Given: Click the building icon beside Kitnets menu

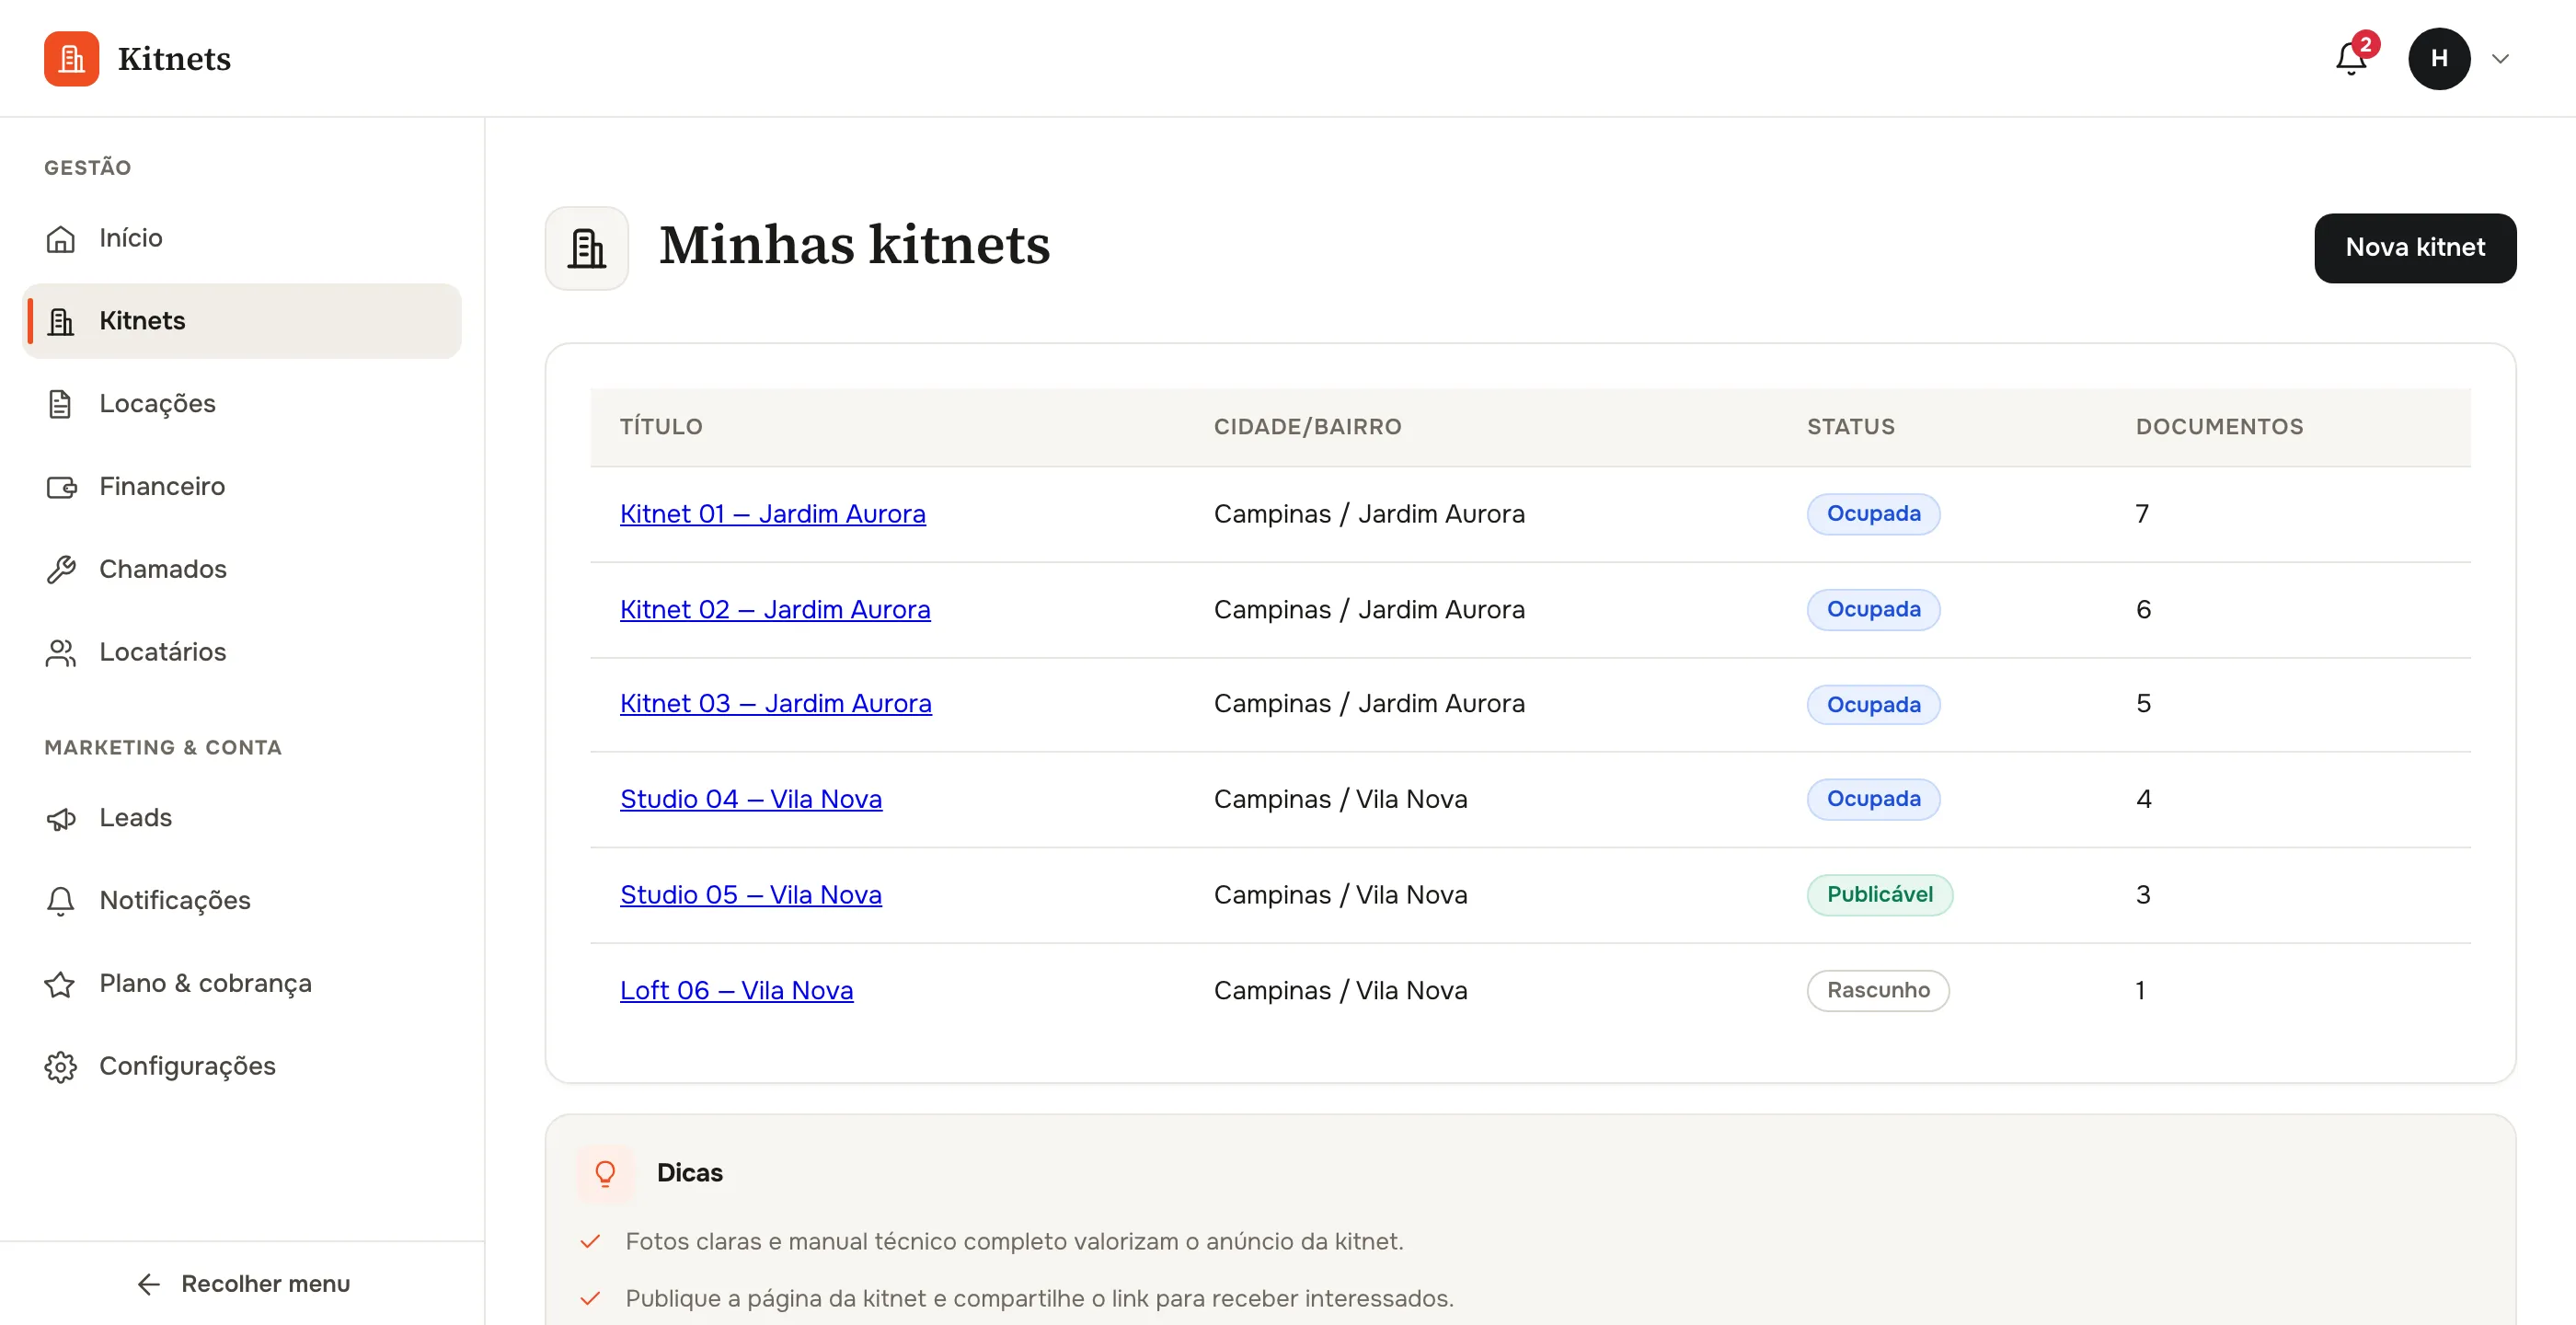Looking at the screenshot, I should 61,322.
